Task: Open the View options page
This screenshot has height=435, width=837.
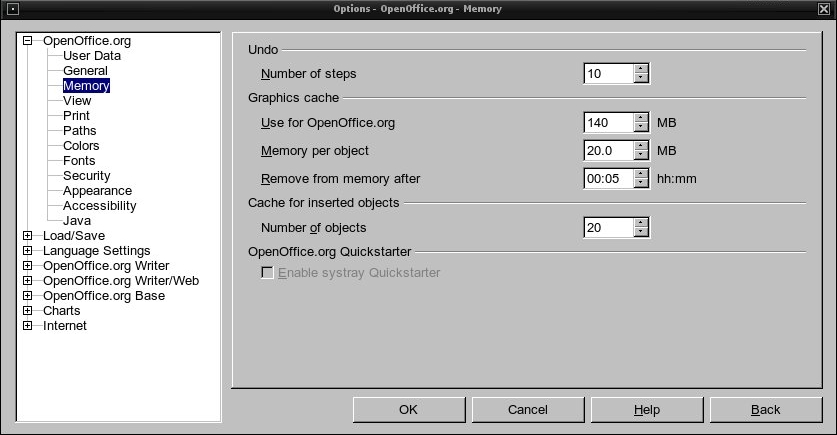Action: click(x=77, y=100)
